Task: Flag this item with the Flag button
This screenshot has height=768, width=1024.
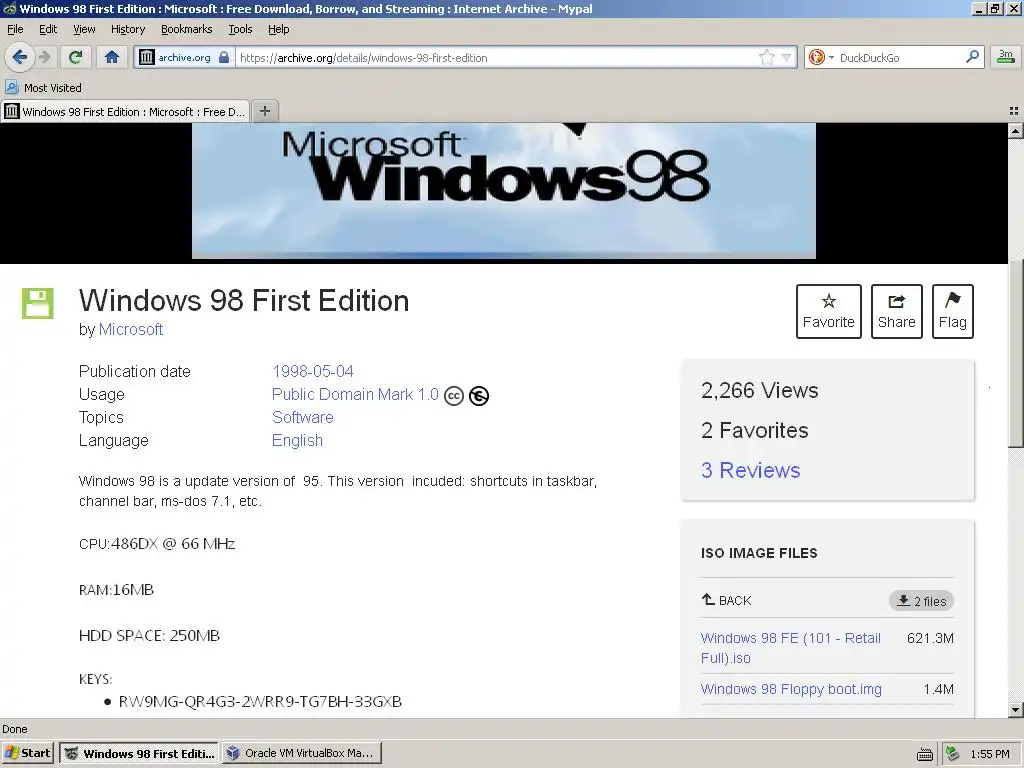Action: 953,312
